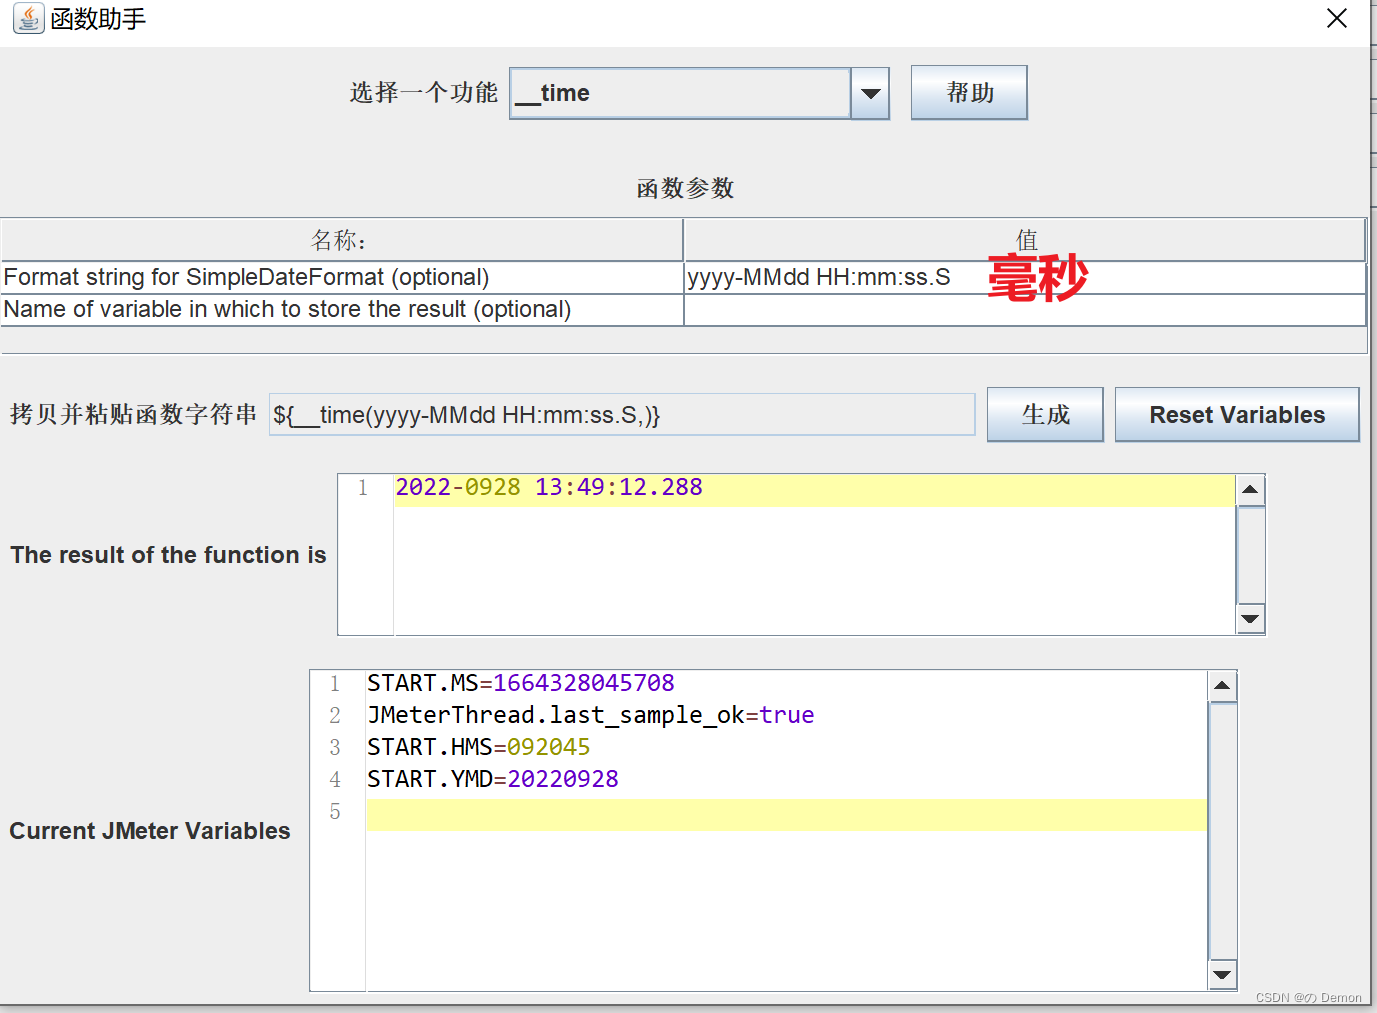Click result scrollbar down arrow

pyautogui.click(x=1250, y=619)
